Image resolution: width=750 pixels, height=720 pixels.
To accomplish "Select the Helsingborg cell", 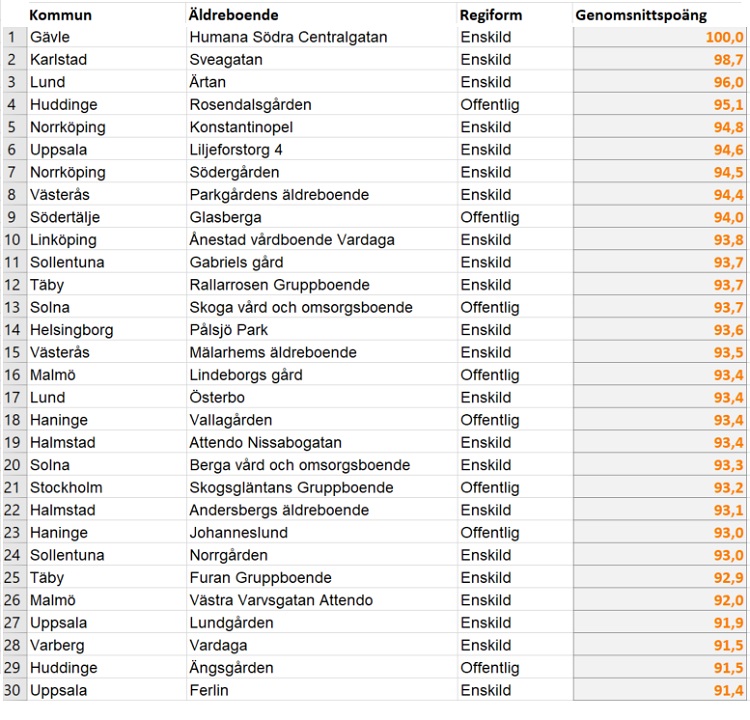I will click(x=71, y=330).
